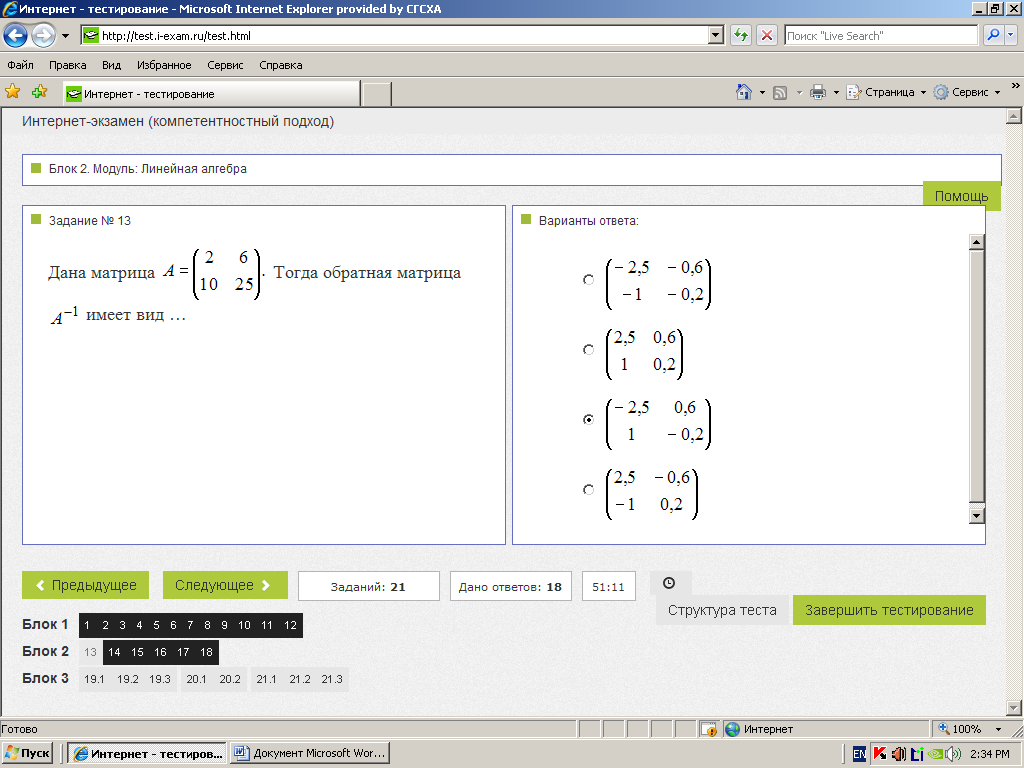1024x768 pixels.
Task: Go to question 16 in Блок 2
Action: point(160,652)
